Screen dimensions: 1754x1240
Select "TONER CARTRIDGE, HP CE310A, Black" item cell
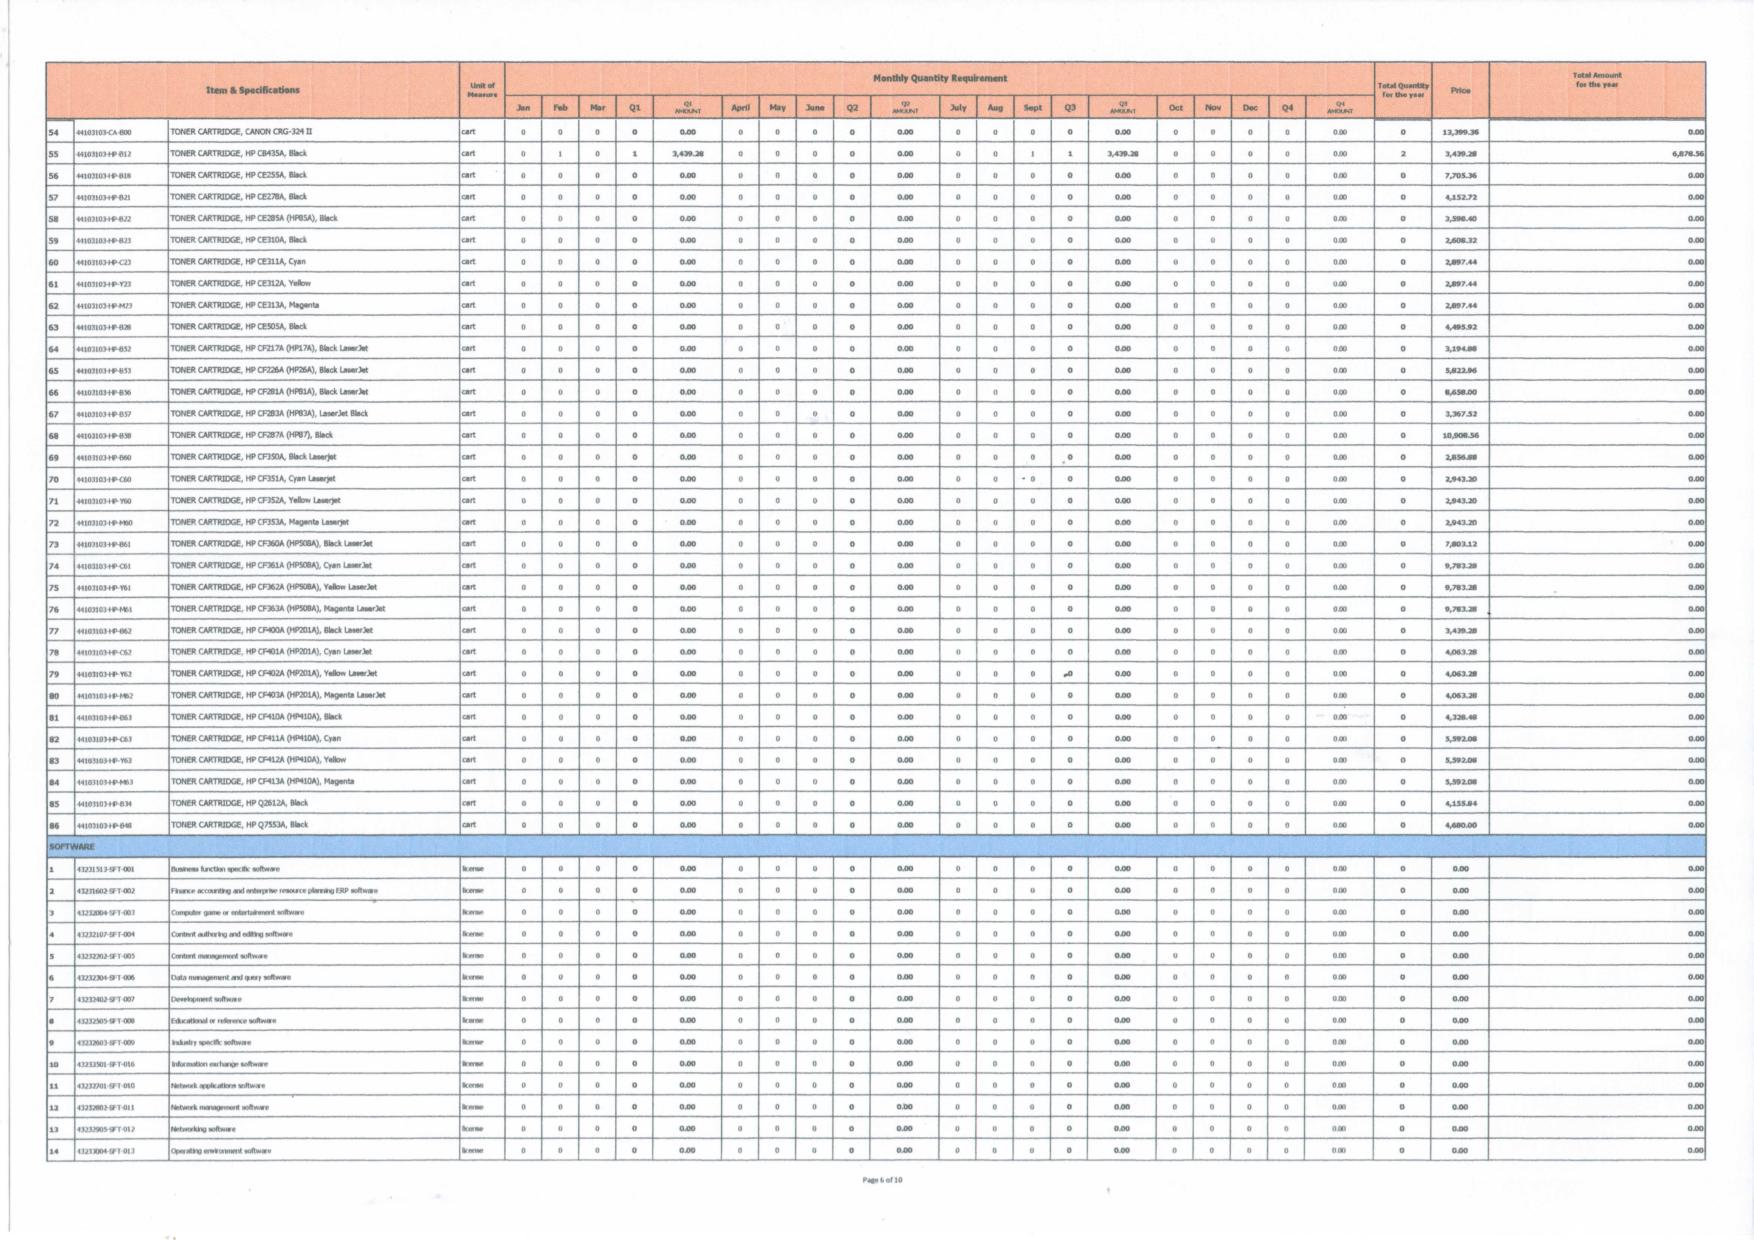point(313,240)
